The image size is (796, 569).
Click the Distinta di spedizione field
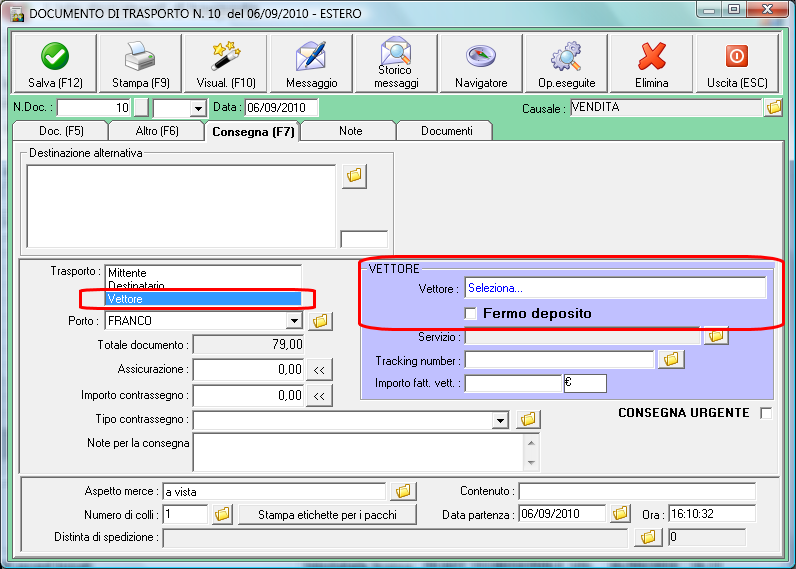tap(395, 538)
